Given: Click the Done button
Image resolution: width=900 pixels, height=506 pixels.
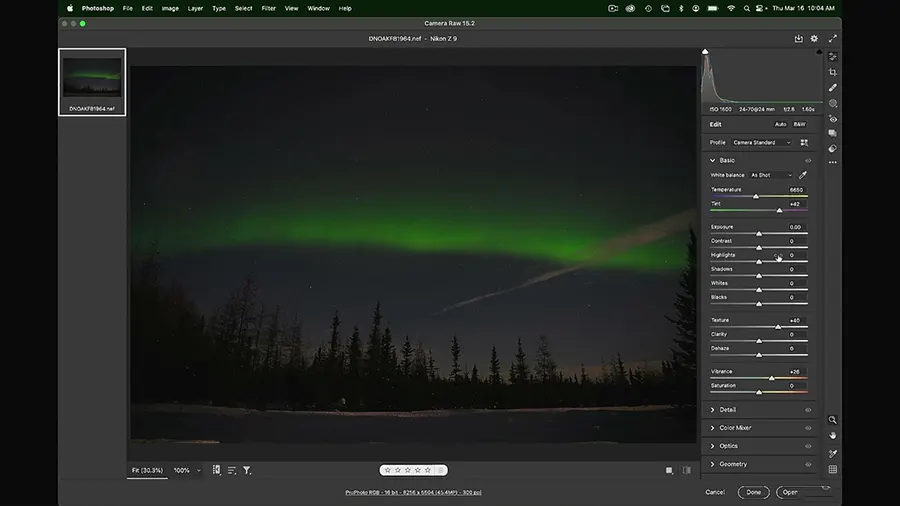Looking at the screenshot, I should [x=753, y=492].
